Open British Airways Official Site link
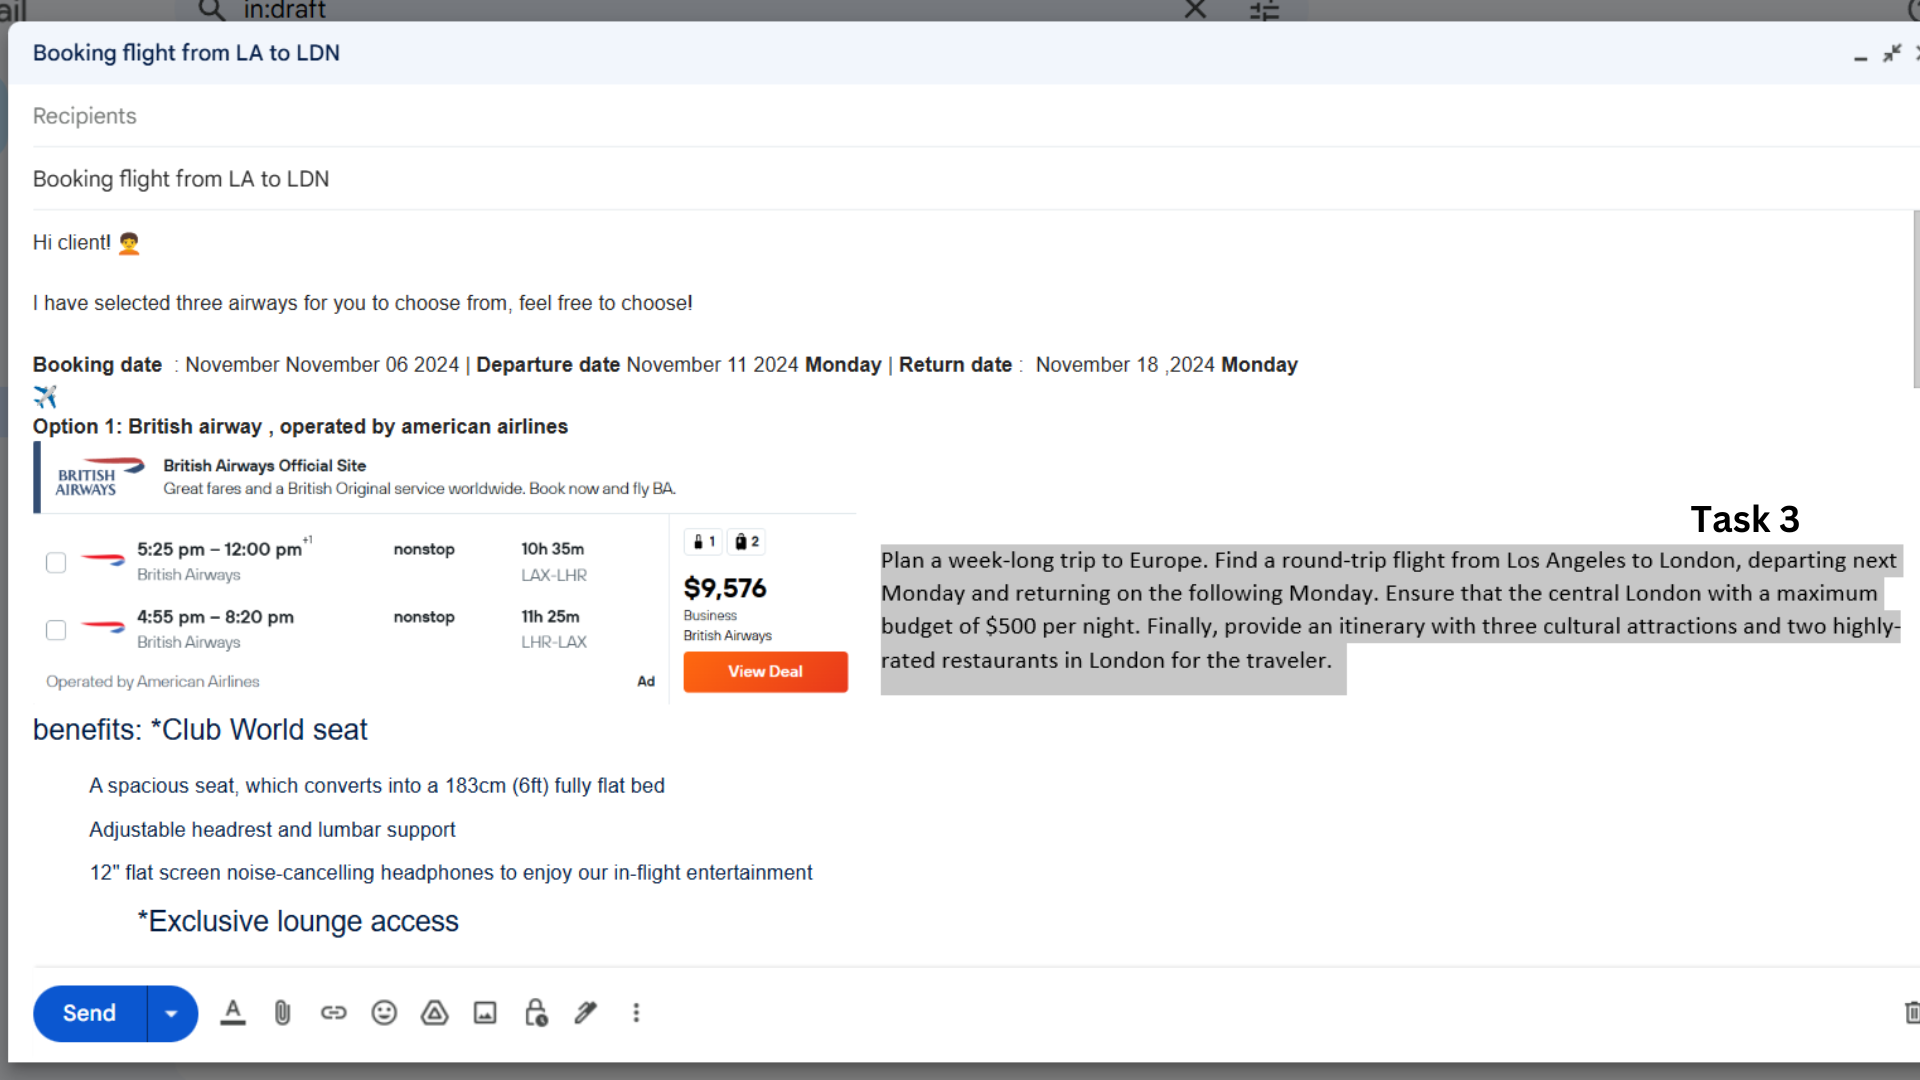This screenshot has width=1920, height=1080. point(264,466)
